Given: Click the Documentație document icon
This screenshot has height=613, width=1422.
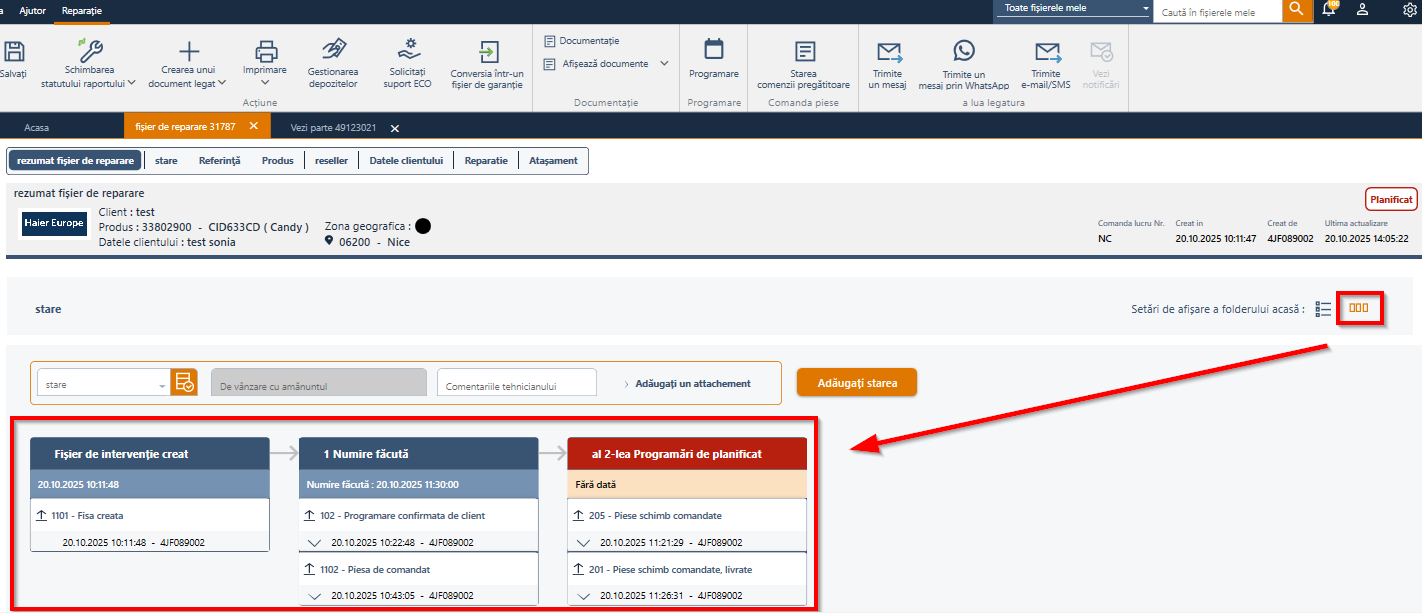Looking at the screenshot, I should coord(549,41).
